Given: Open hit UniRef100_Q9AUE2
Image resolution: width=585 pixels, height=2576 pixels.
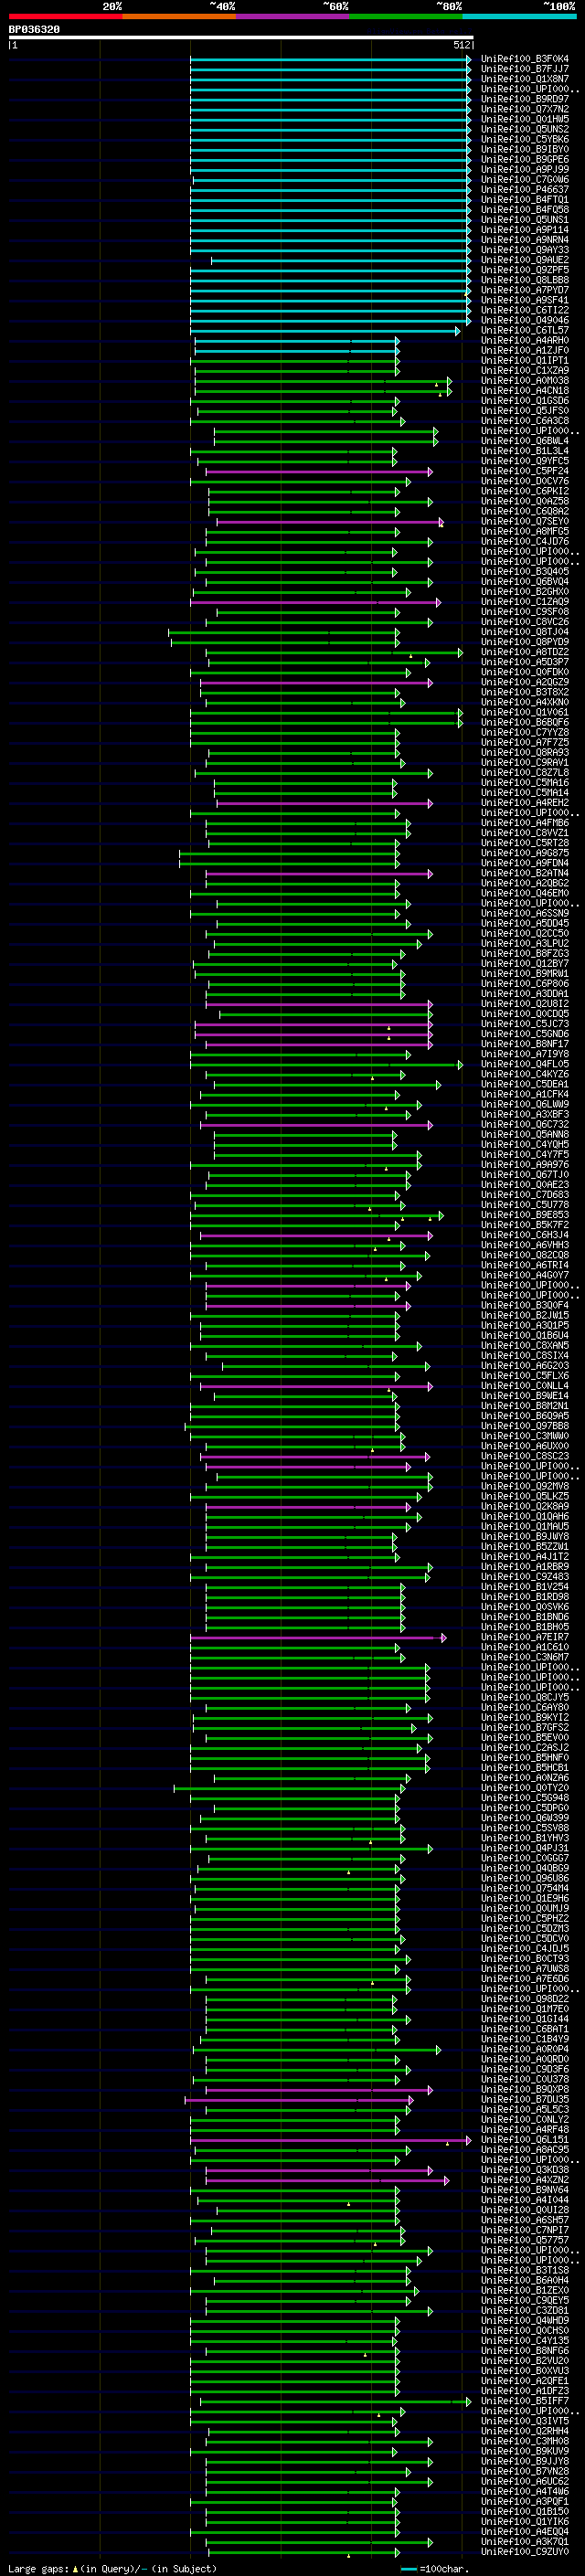Looking at the screenshot, I should (x=525, y=260).
